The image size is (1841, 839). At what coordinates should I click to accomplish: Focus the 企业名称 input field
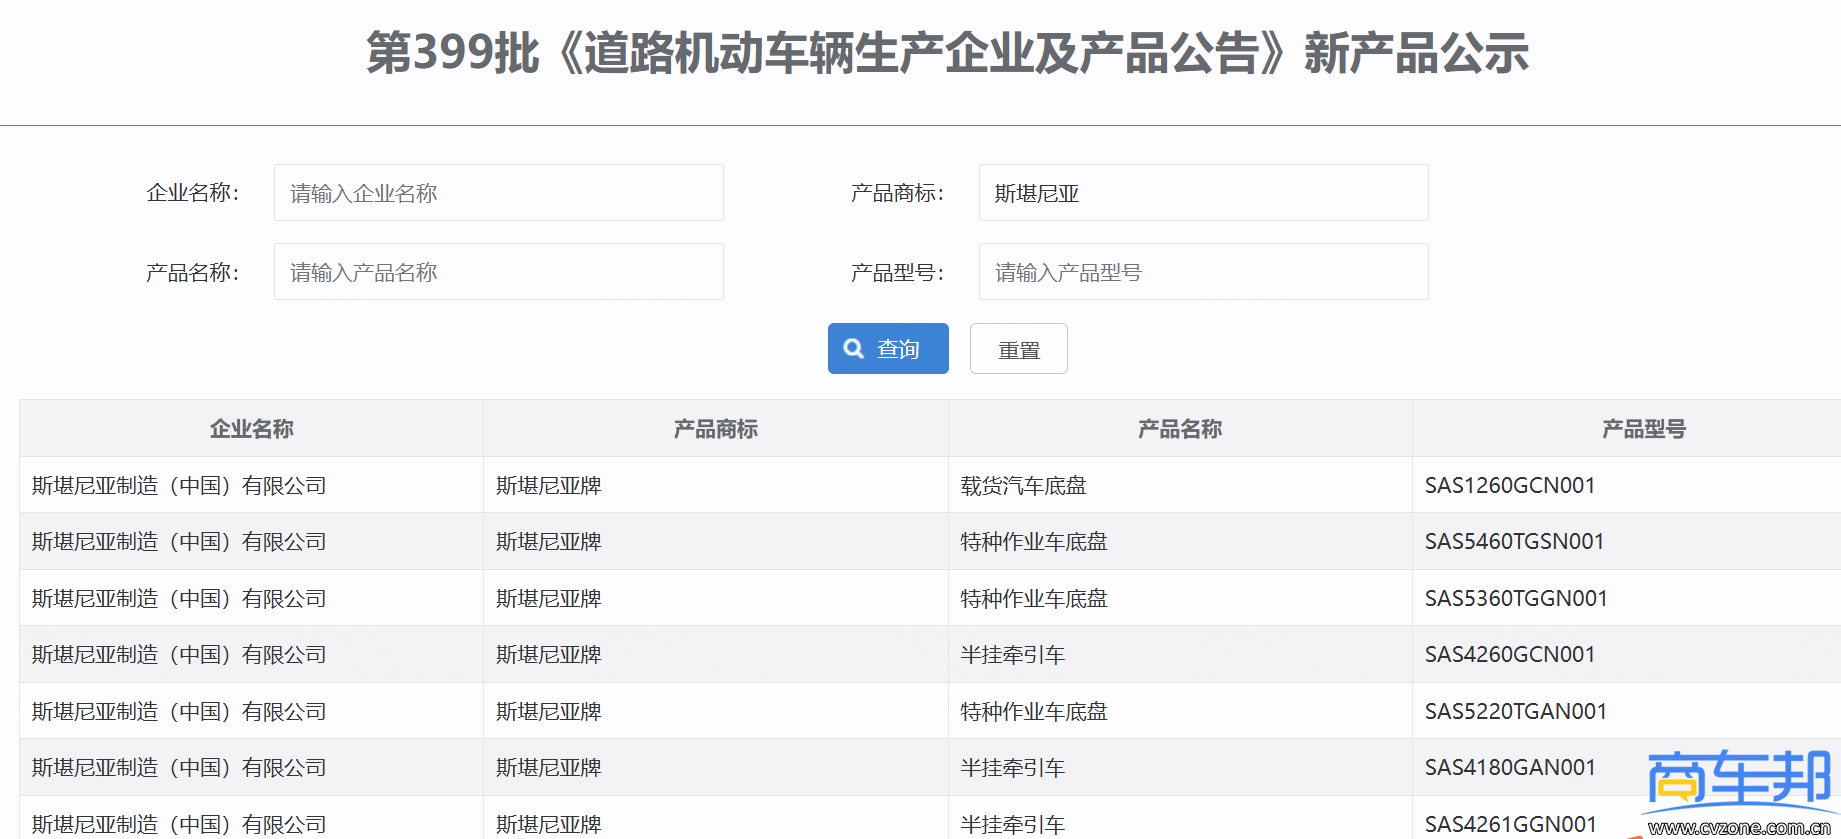498,193
